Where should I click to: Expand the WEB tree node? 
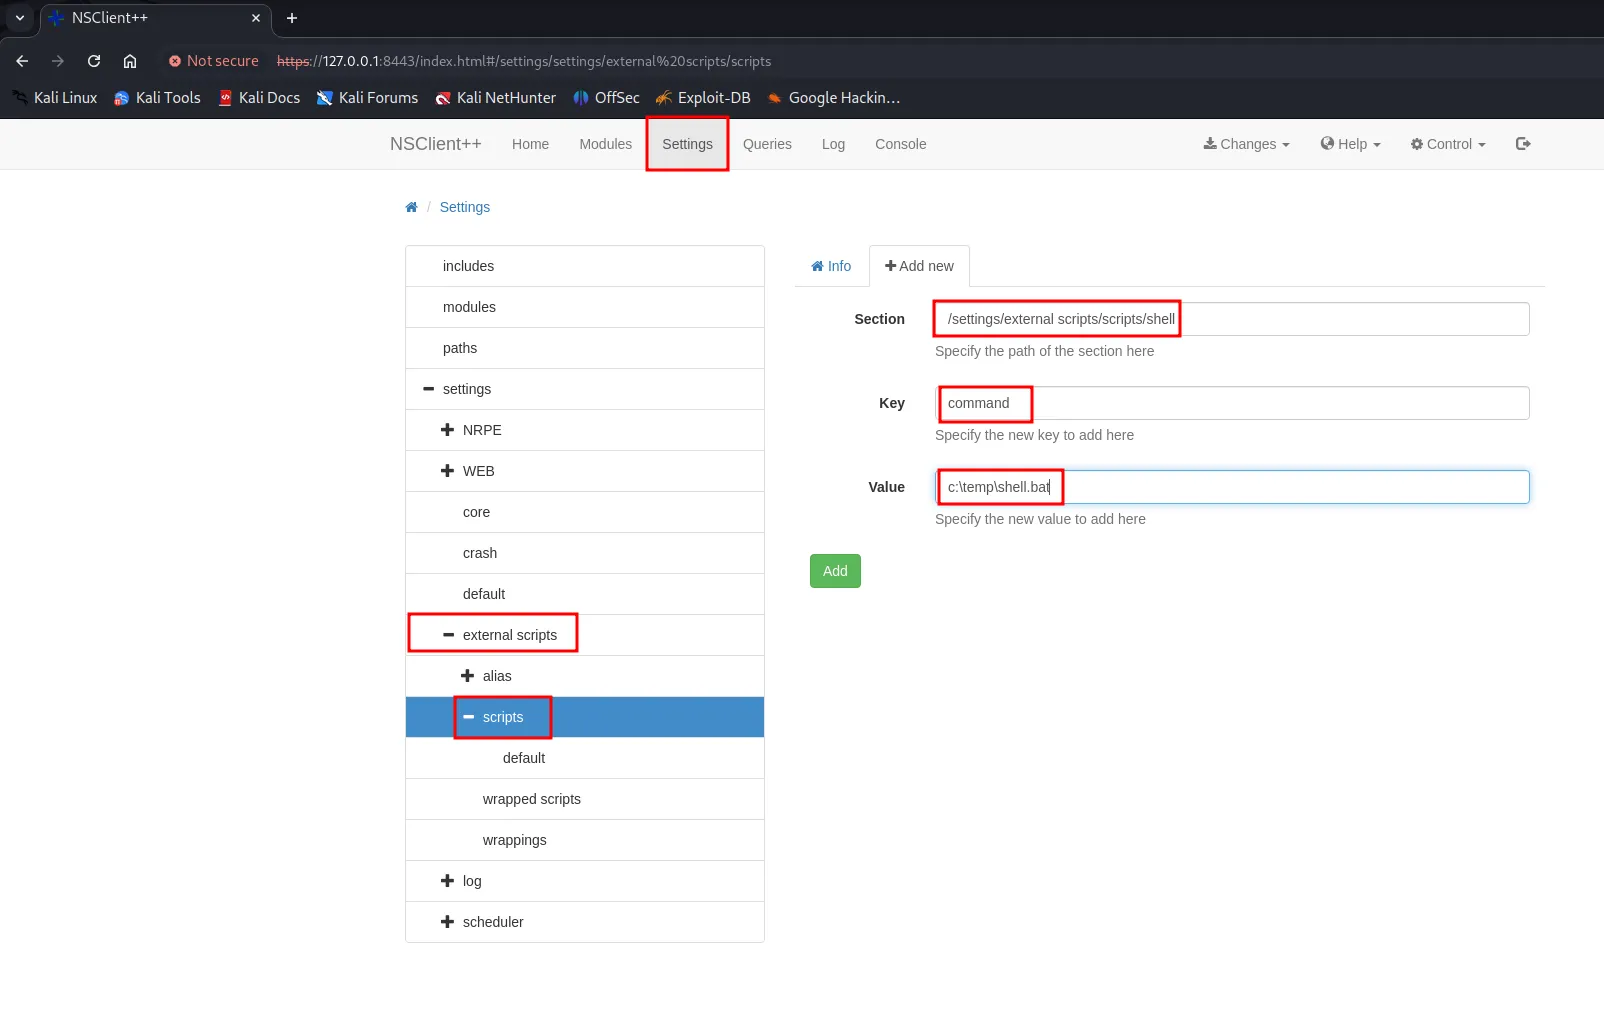[447, 471]
